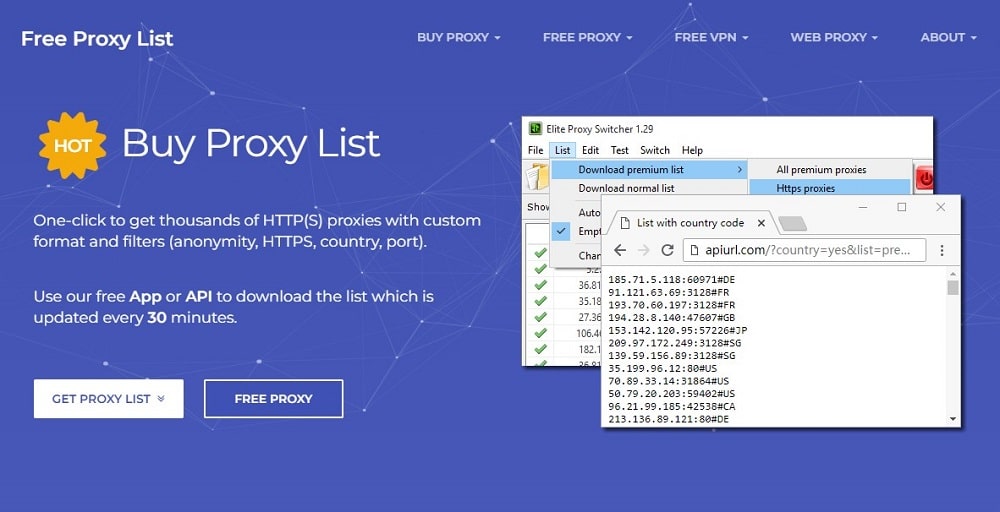
Task: Click the FREE PROXY button
Action: tap(273, 398)
